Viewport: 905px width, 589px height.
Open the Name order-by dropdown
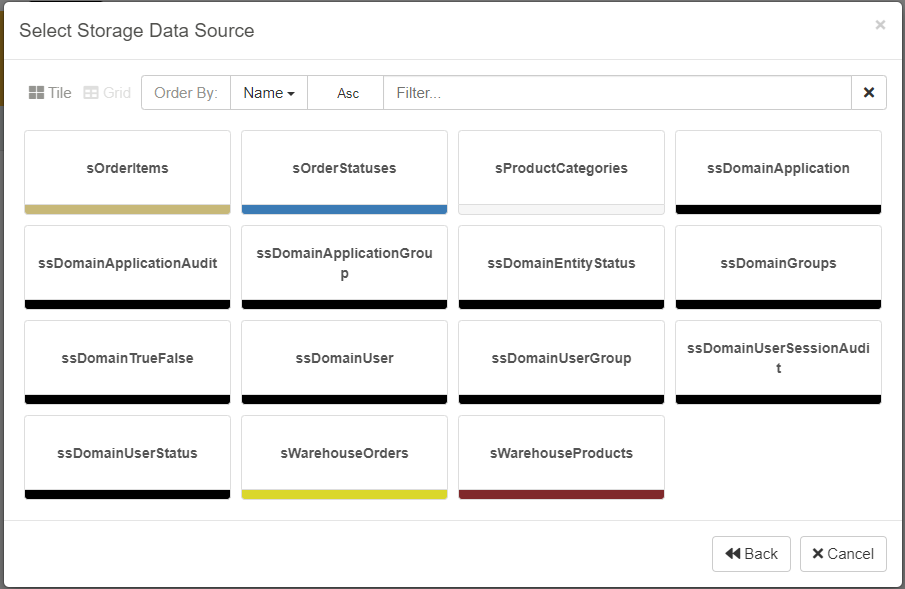click(x=268, y=93)
